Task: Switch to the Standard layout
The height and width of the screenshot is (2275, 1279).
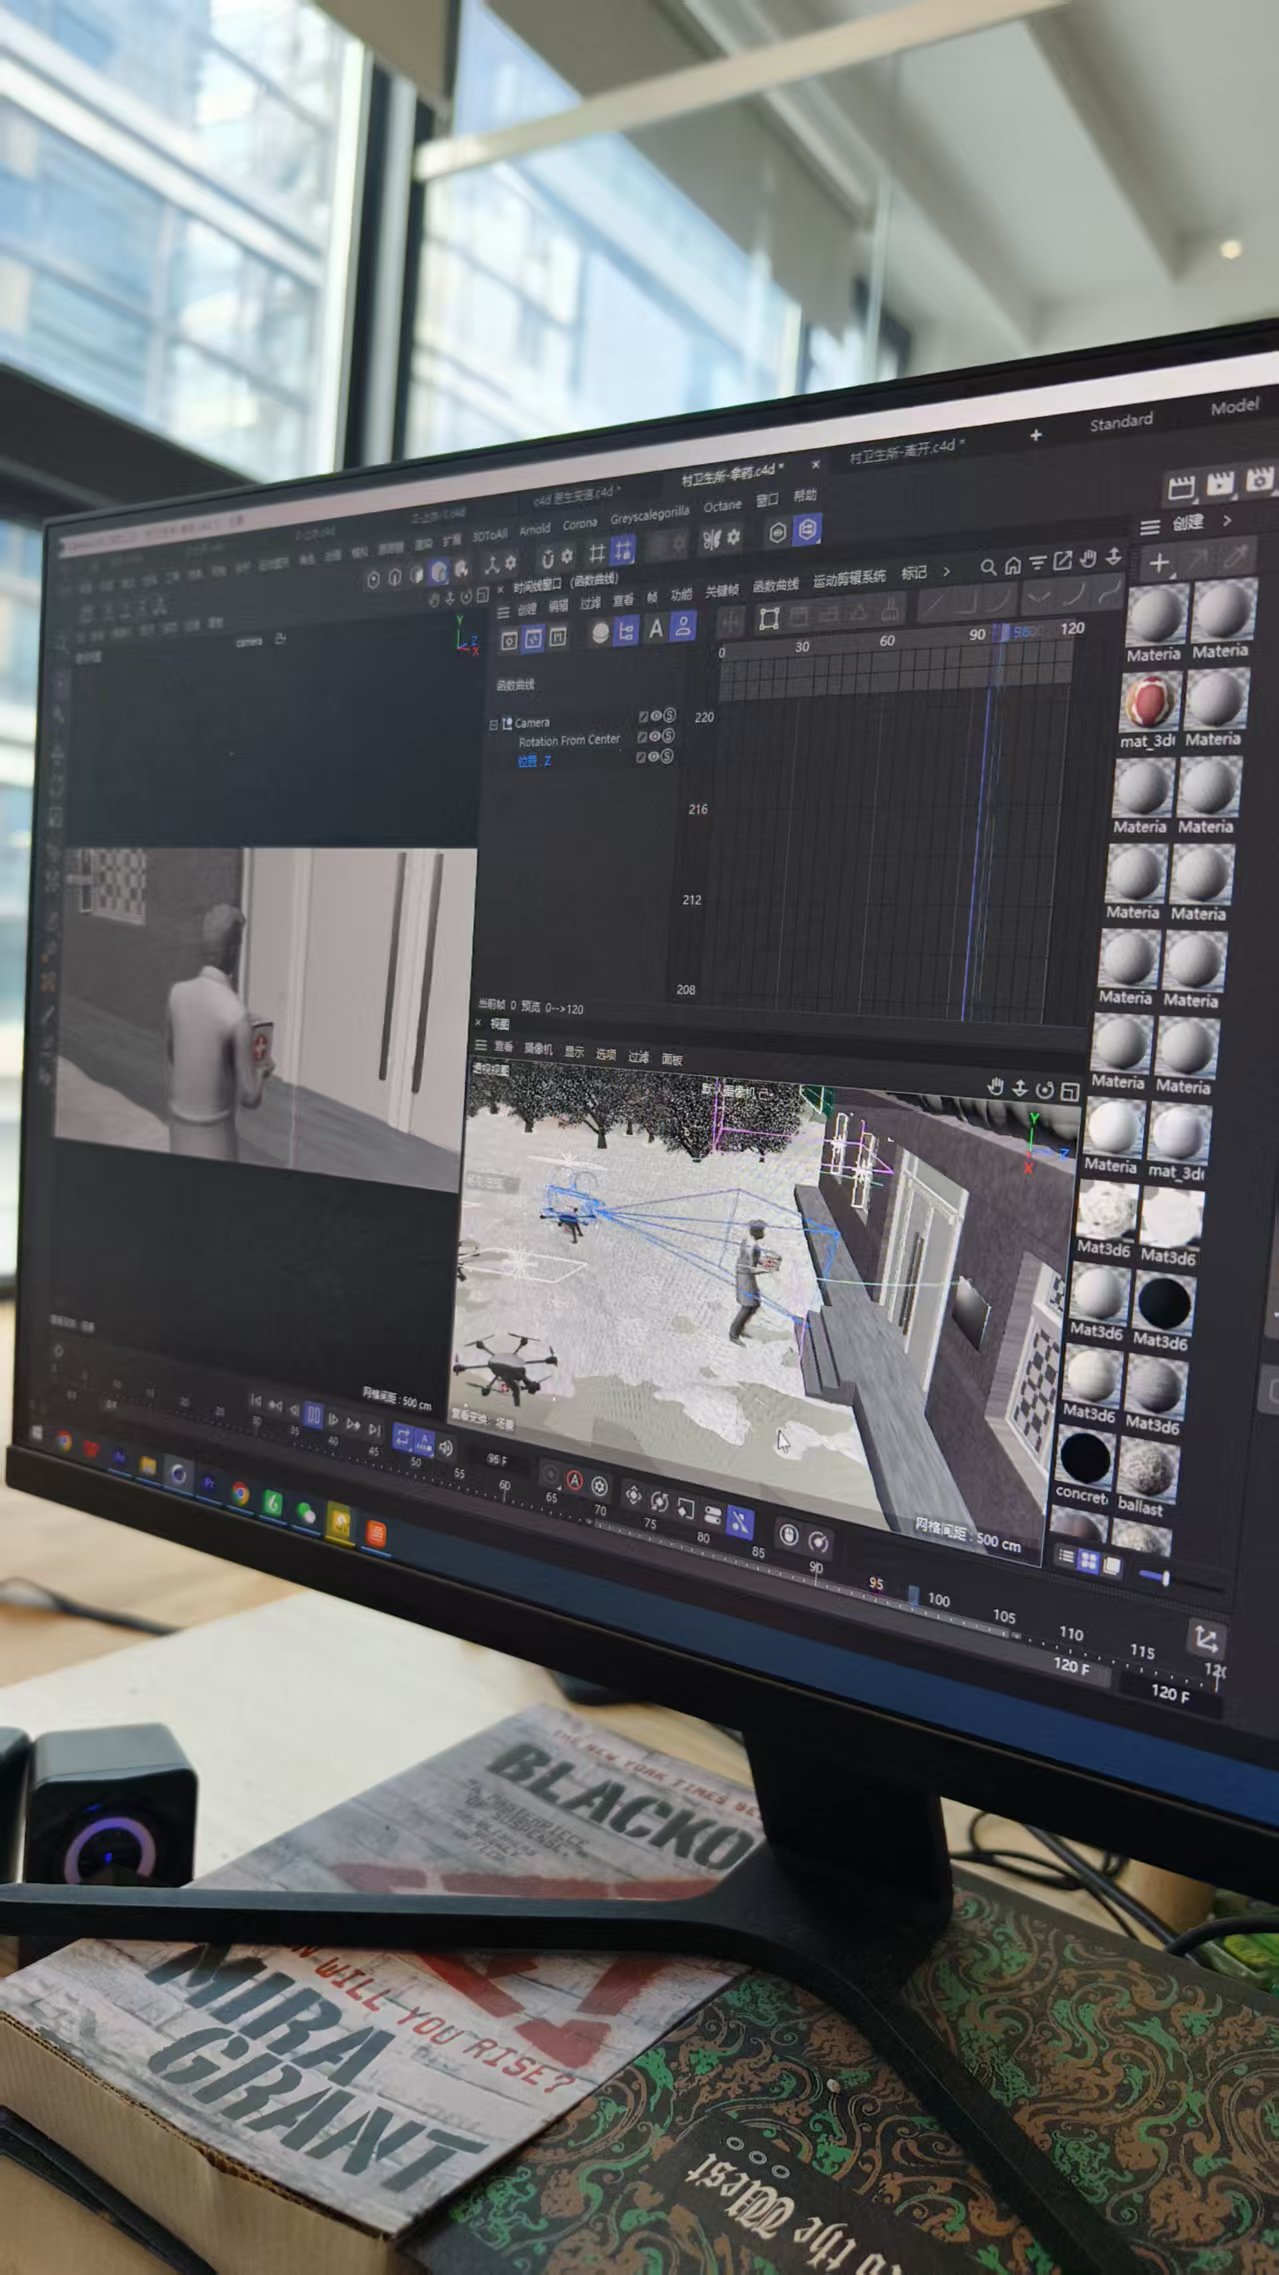Action: 1120,422
